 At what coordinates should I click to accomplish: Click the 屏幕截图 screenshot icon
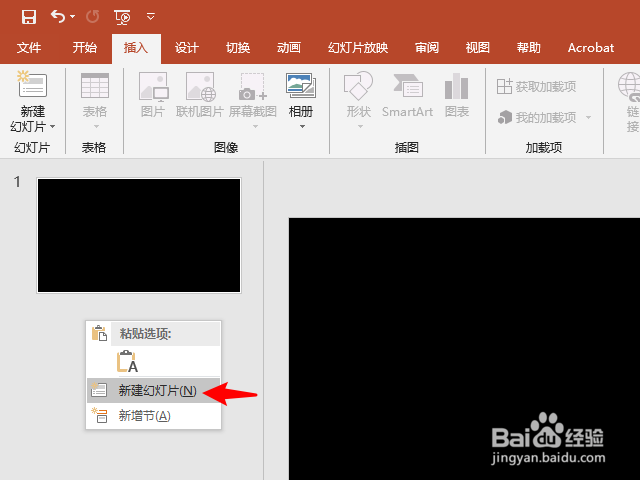pos(253,86)
